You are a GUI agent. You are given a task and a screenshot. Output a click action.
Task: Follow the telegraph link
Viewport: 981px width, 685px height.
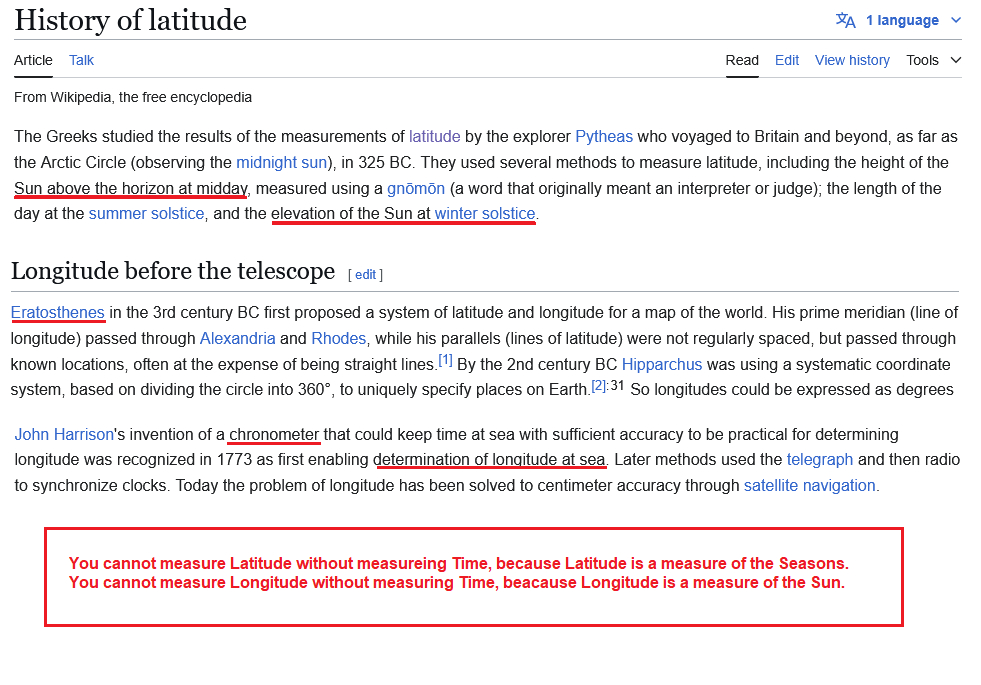coord(820,459)
